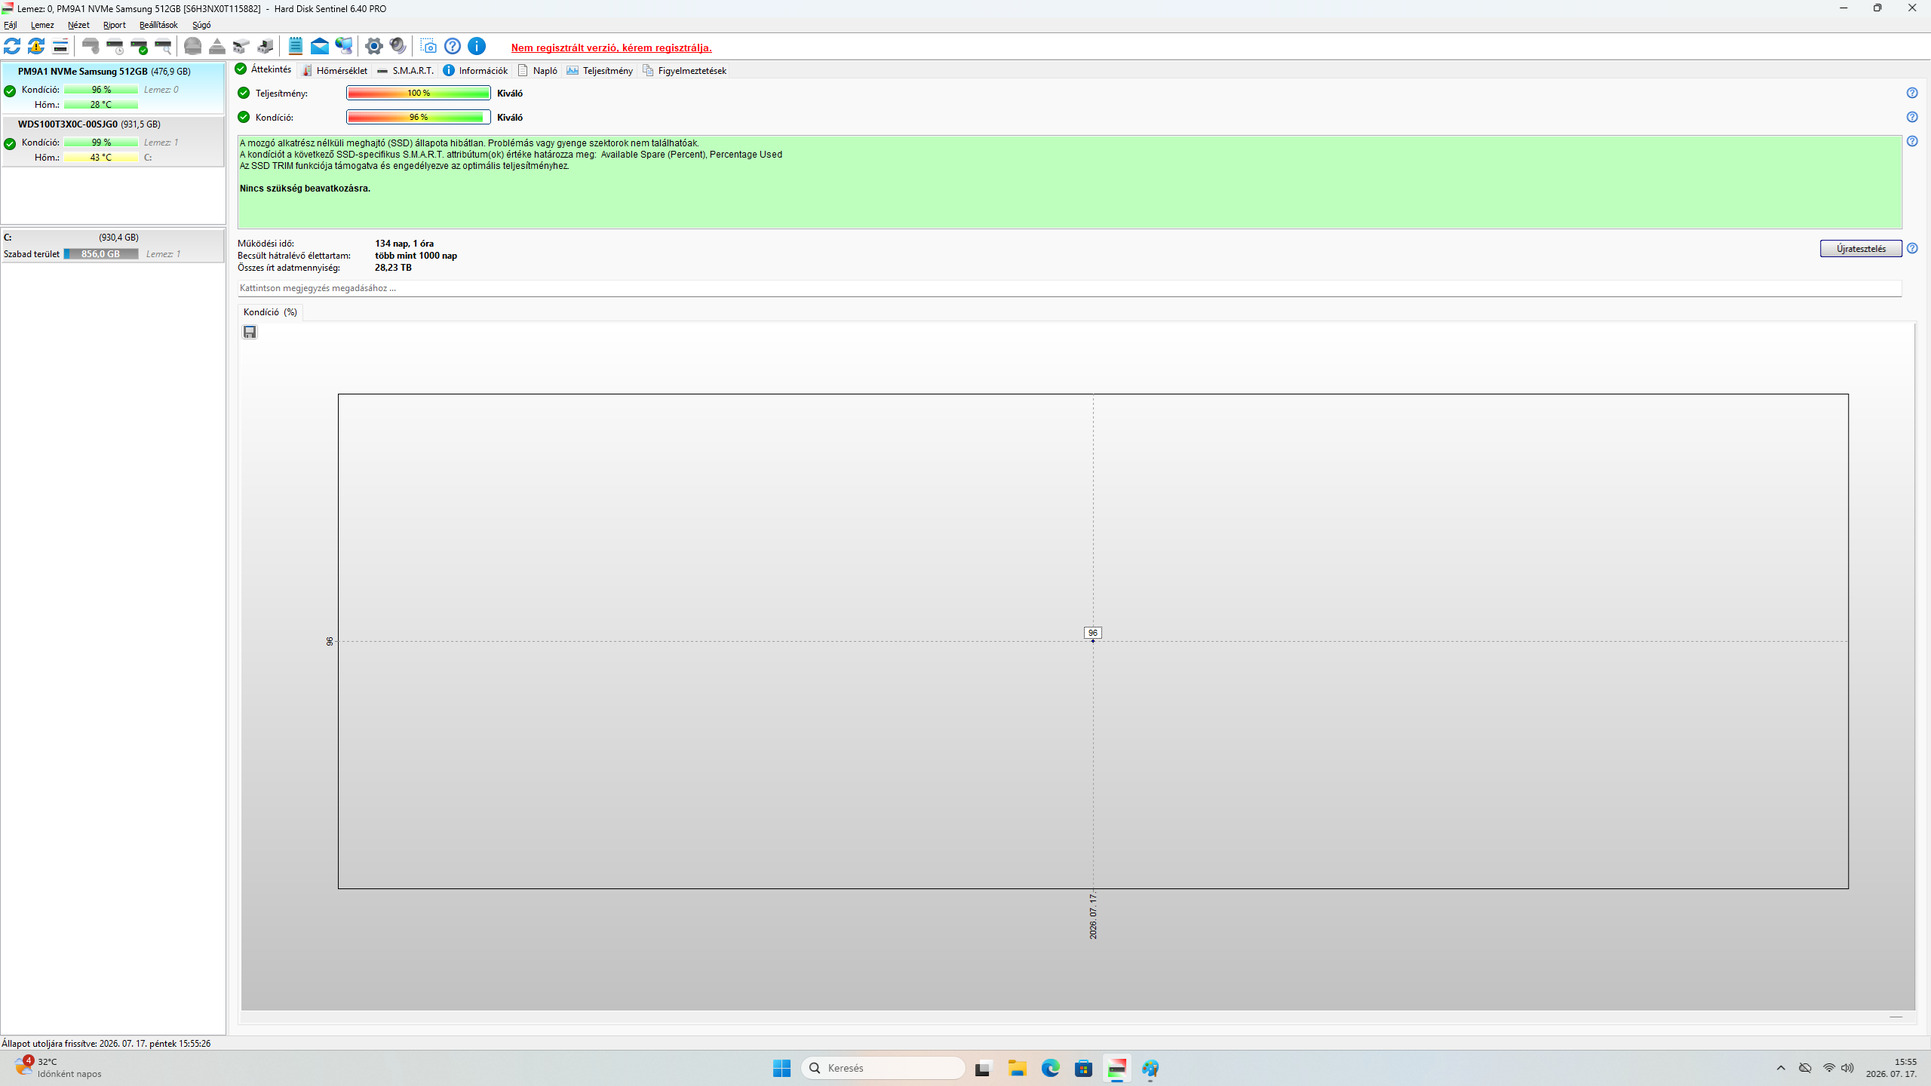Open the report notepad icon
Image resolution: width=1931 pixels, height=1086 pixels.
295,46
